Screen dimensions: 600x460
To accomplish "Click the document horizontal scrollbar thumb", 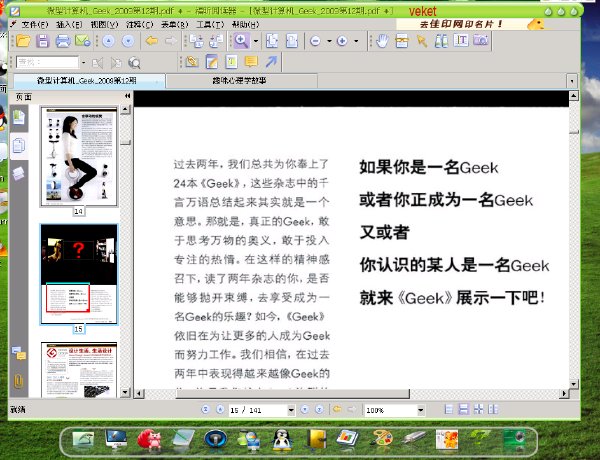I will pos(292,393).
